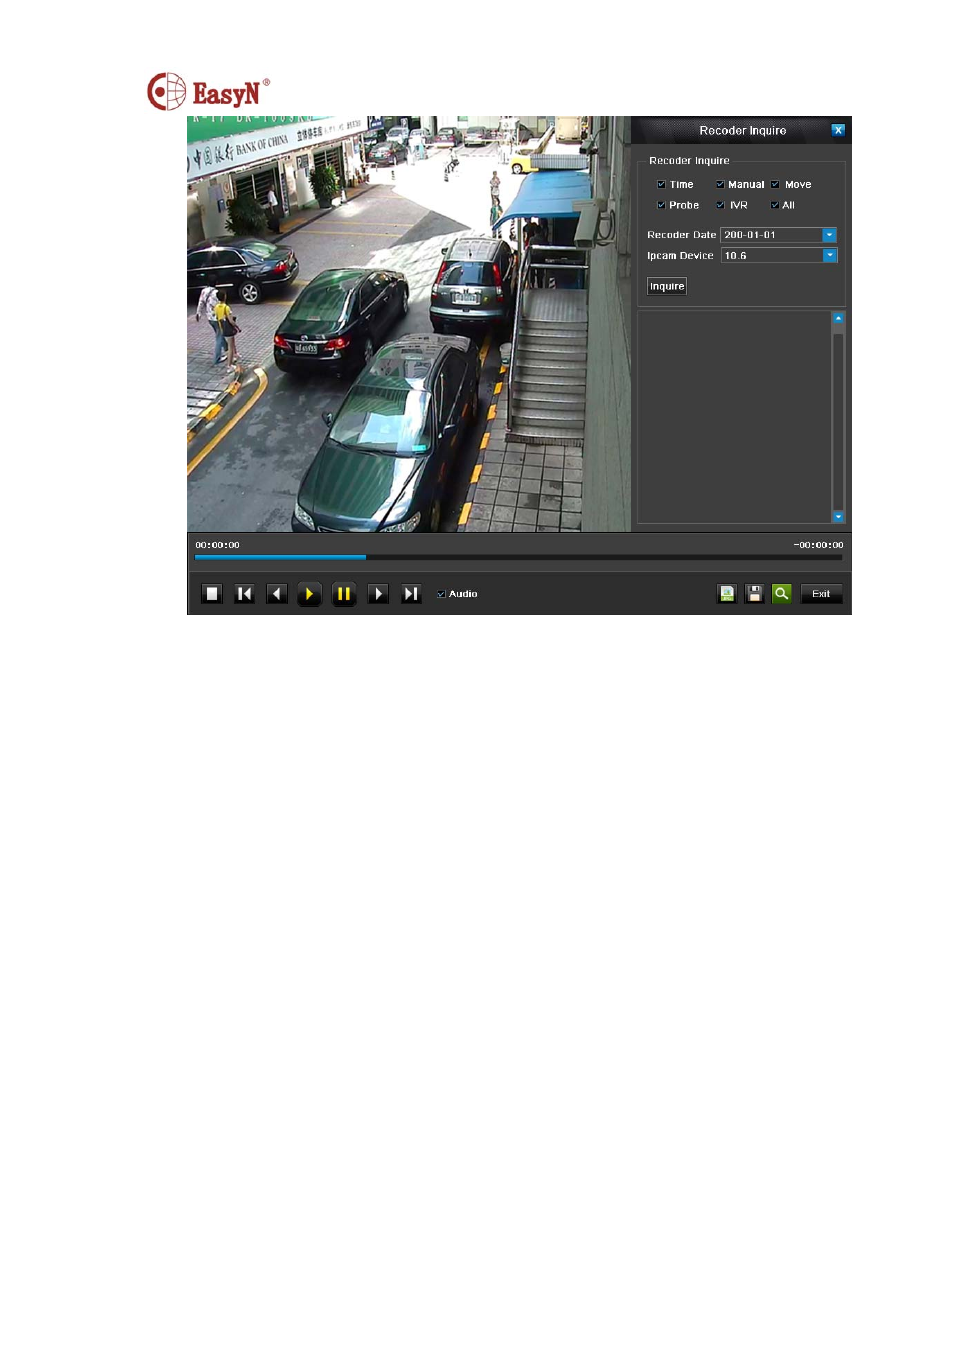Click the Inquire button
Viewport: 954px width, 1350px height.
(667, 287)
